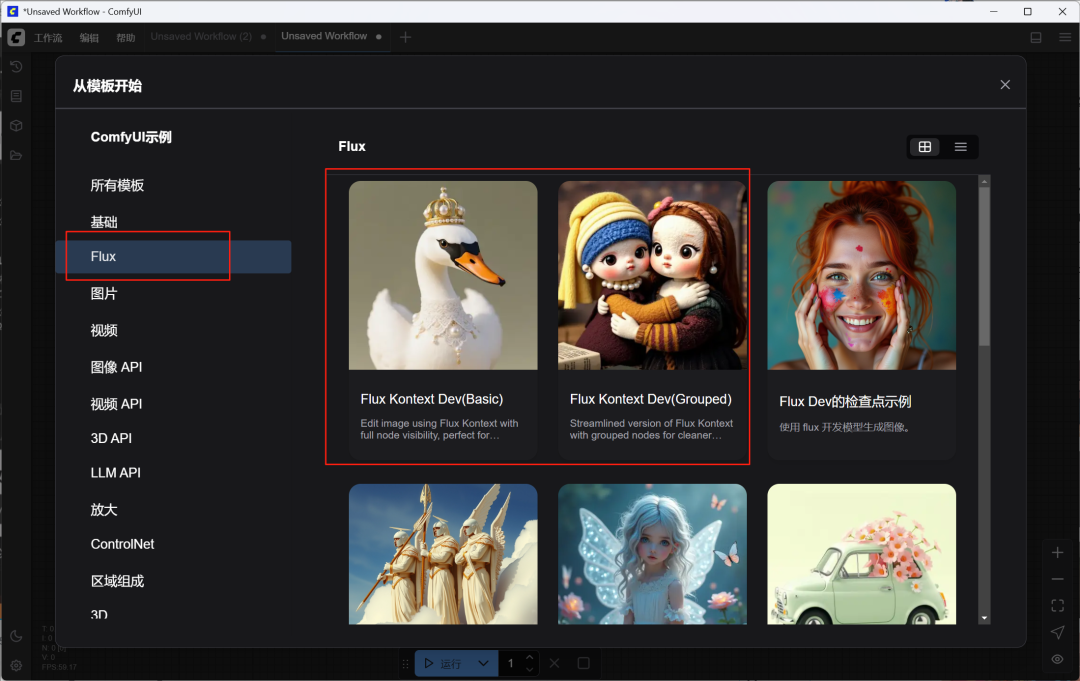This screenshot has height=681, width=1080.
Task: Toggle the bottom panel icon in top bar
Action: coord(1036,38)
